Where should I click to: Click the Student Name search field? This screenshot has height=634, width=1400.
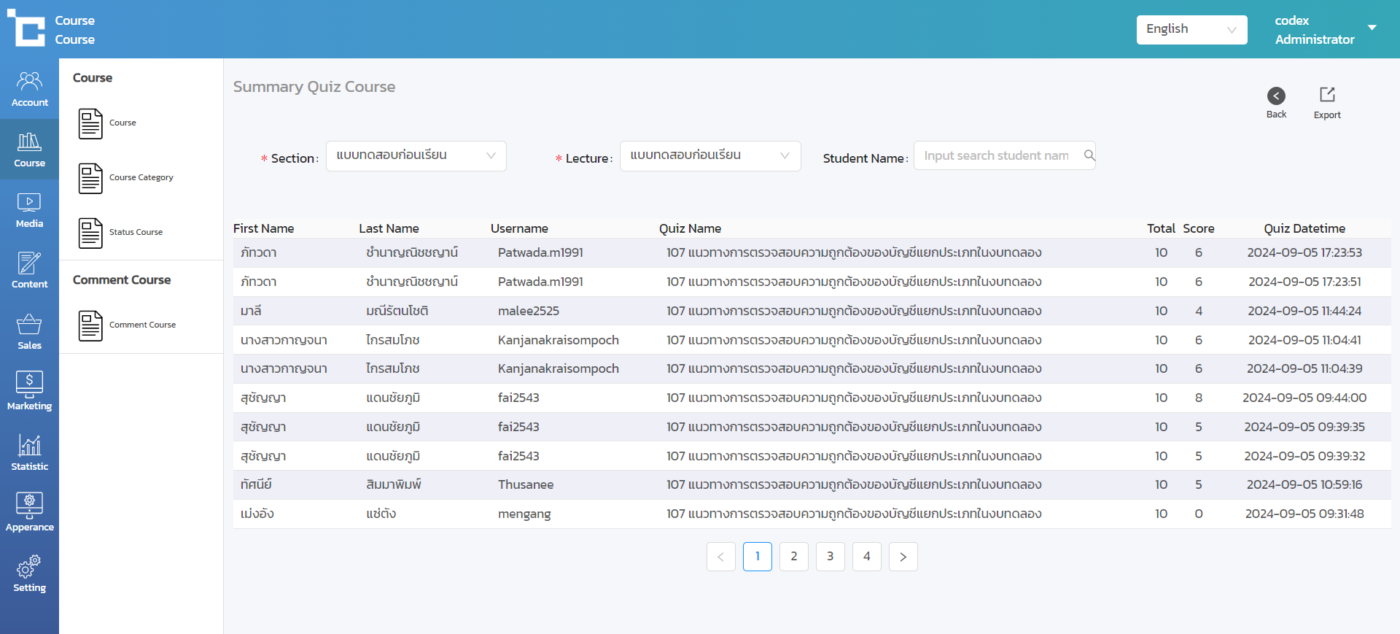click(997, 156)
